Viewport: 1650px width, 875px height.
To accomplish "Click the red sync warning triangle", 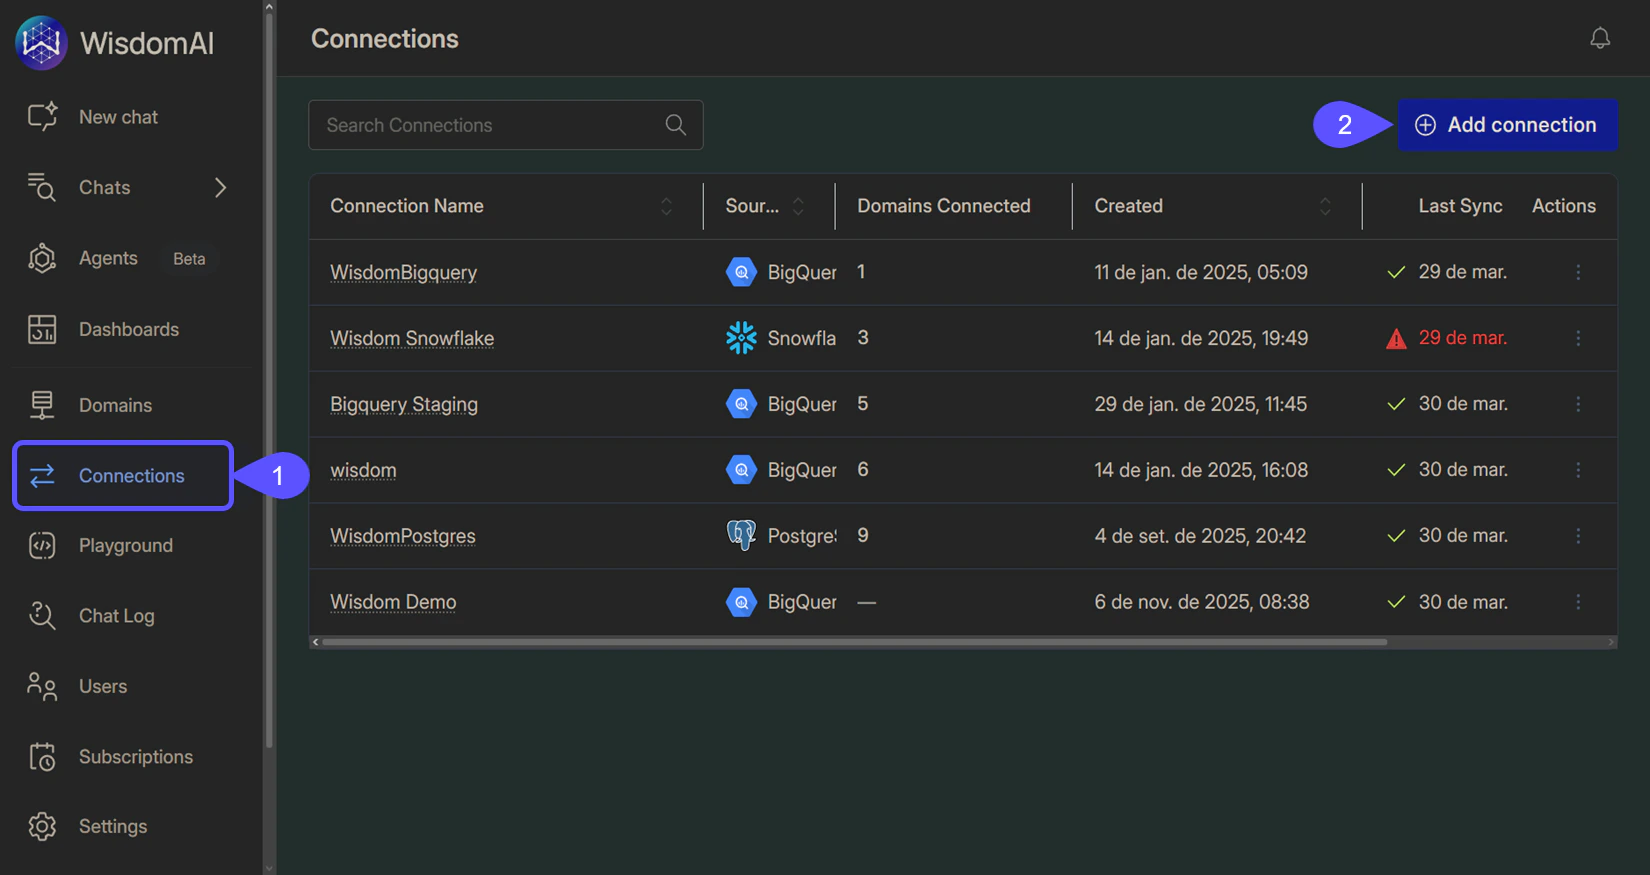I will [x=1396, y=339].
